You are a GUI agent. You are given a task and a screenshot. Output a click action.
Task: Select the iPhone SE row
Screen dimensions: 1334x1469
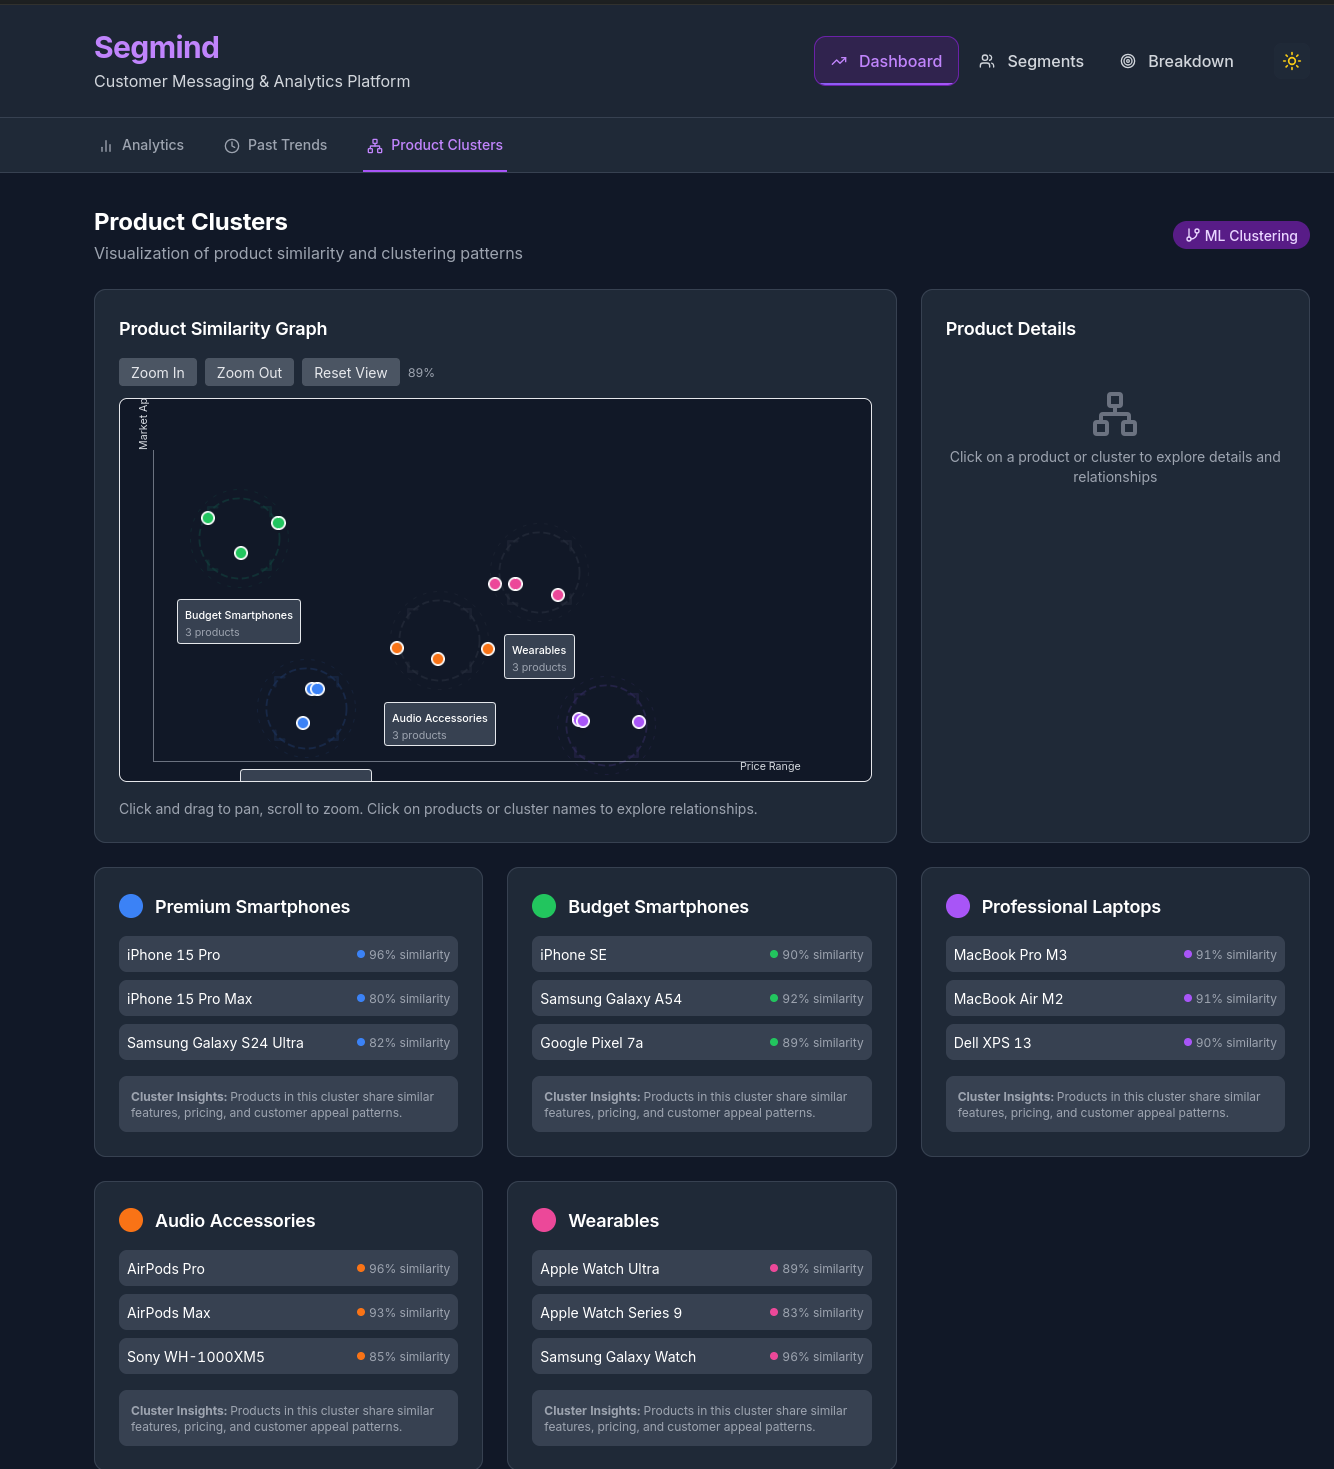pos(702,954)
